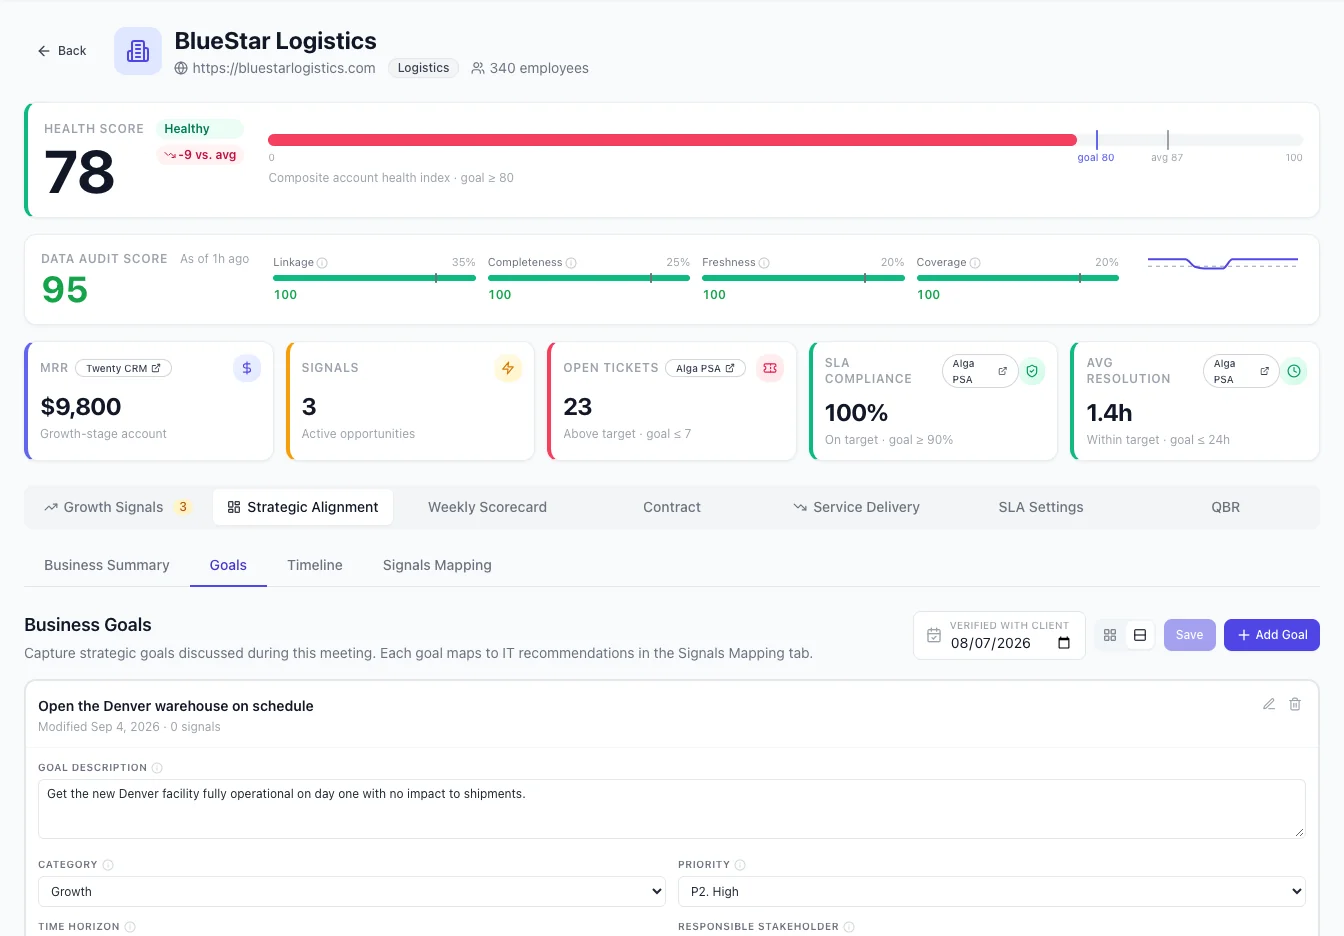Click the Signals lightning bolt icon
Viewport: 1344px width, 936px height.
[508, 368]
